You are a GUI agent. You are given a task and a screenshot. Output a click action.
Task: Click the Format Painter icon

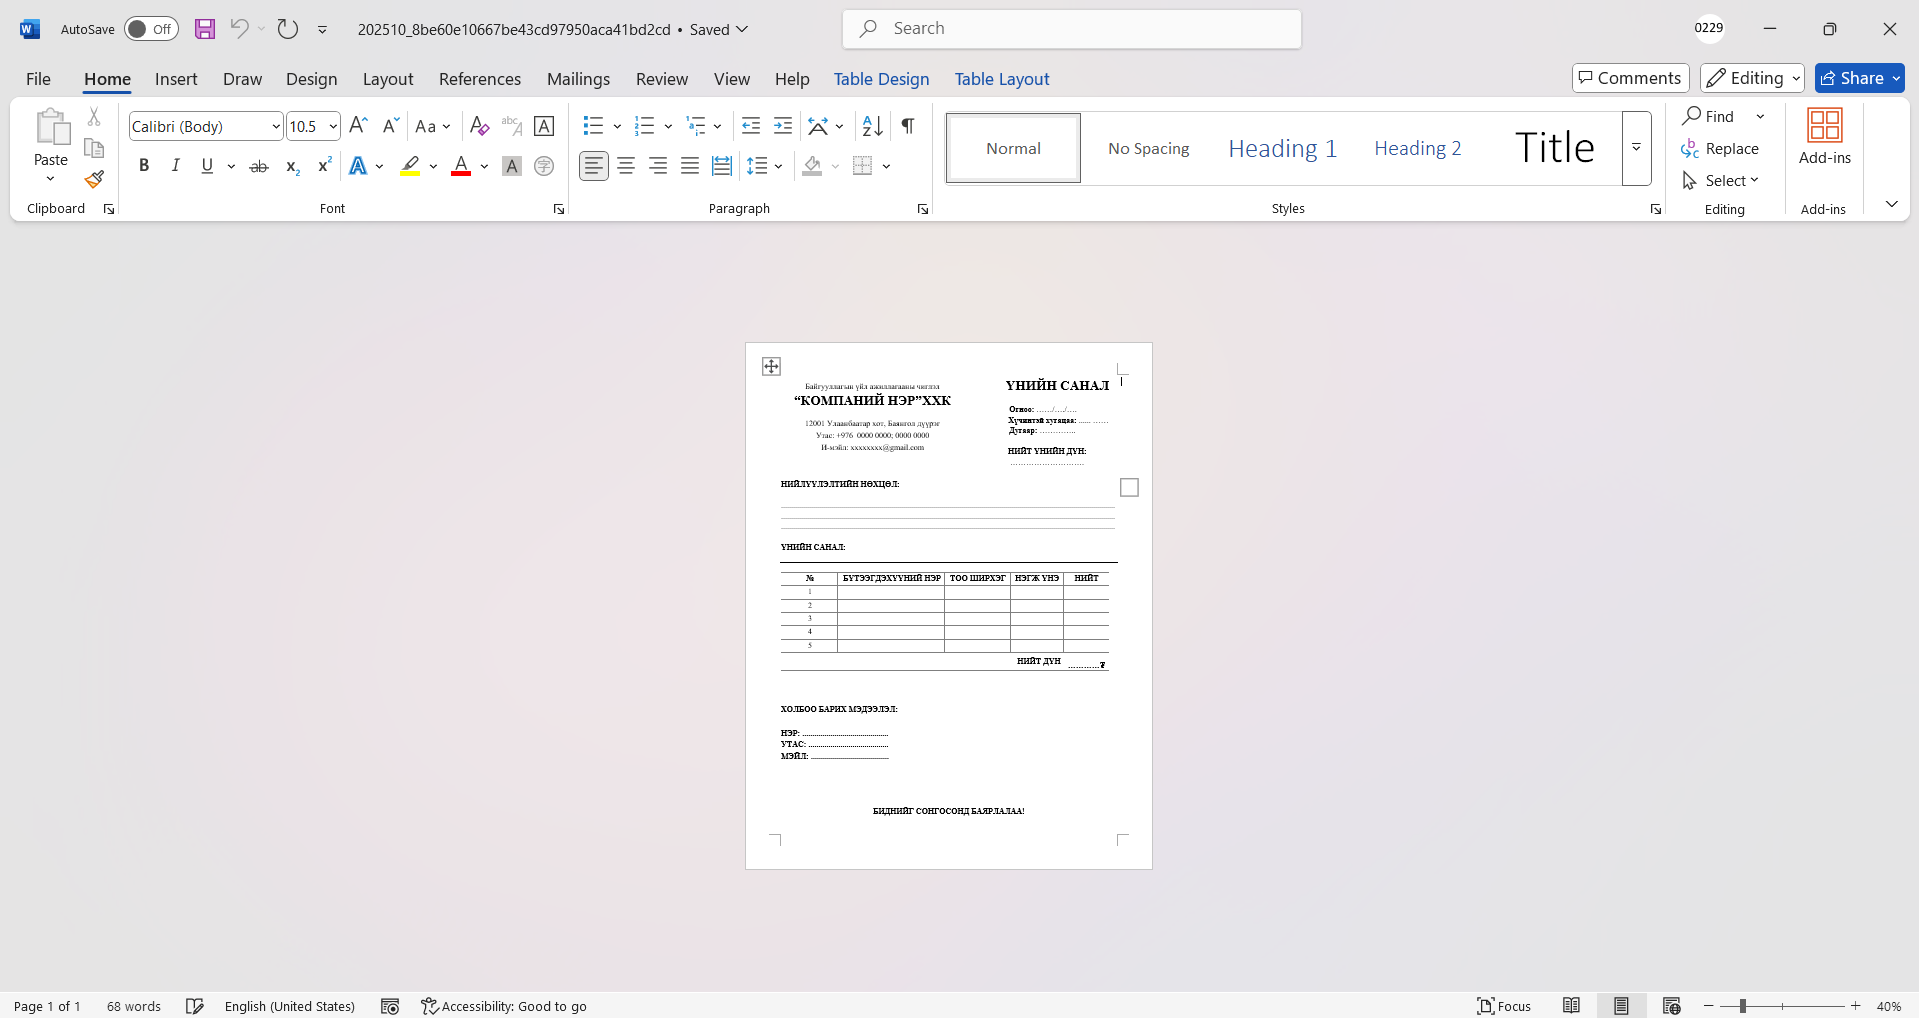(94, 180)
